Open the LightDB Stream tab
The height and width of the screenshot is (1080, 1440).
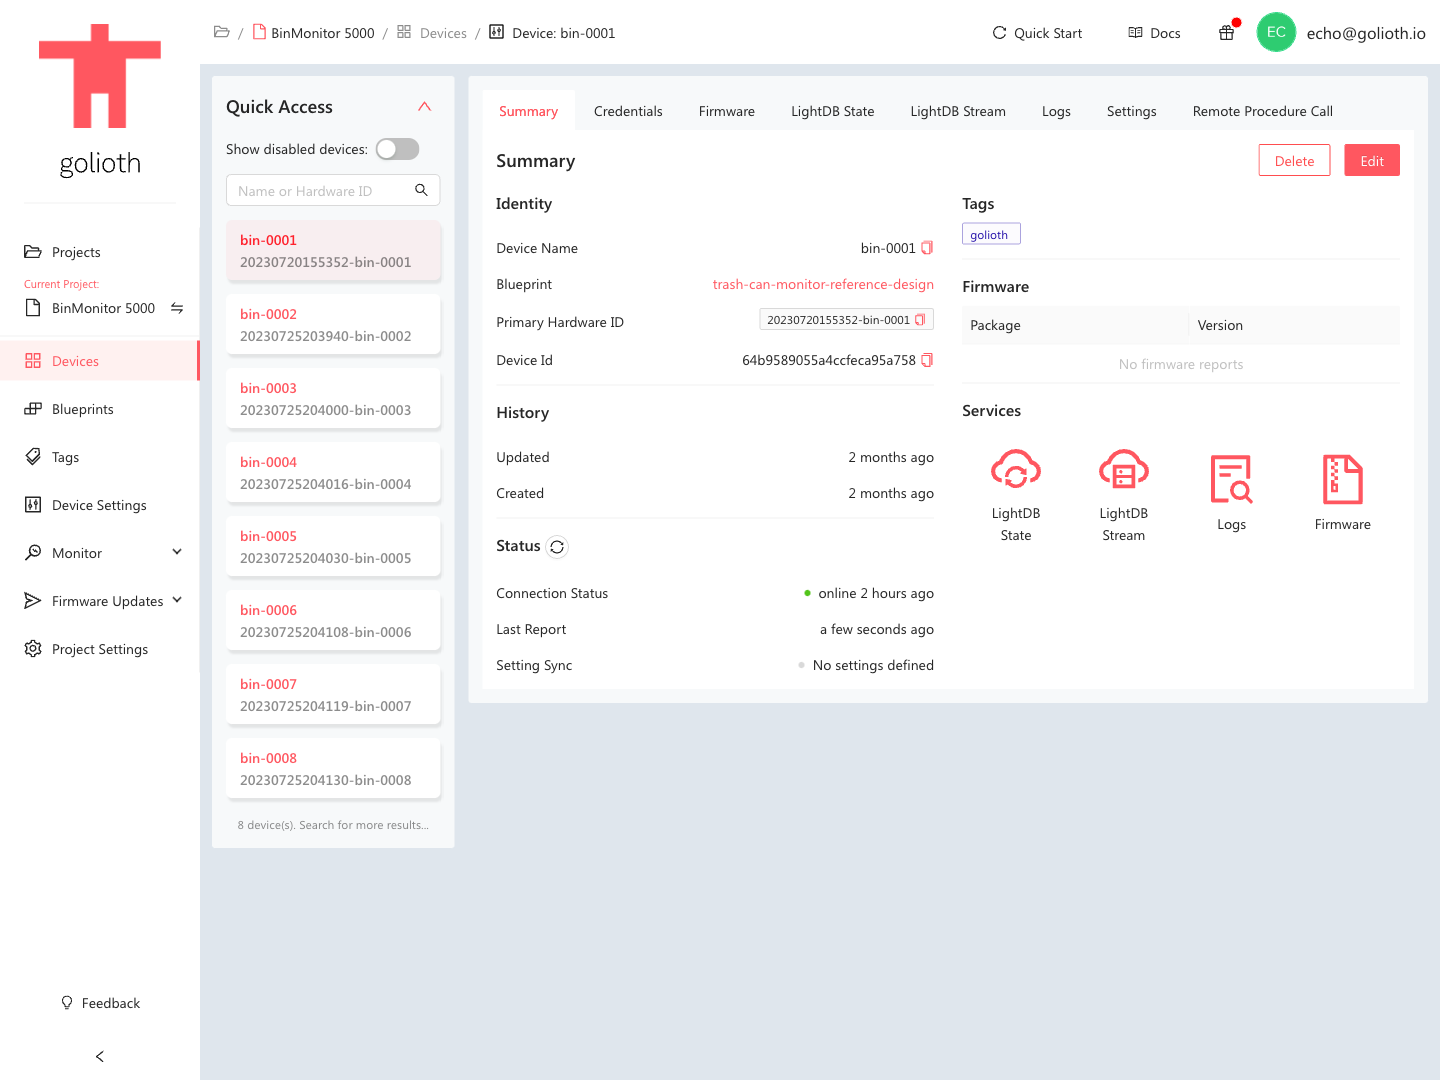tap(958, 111)
